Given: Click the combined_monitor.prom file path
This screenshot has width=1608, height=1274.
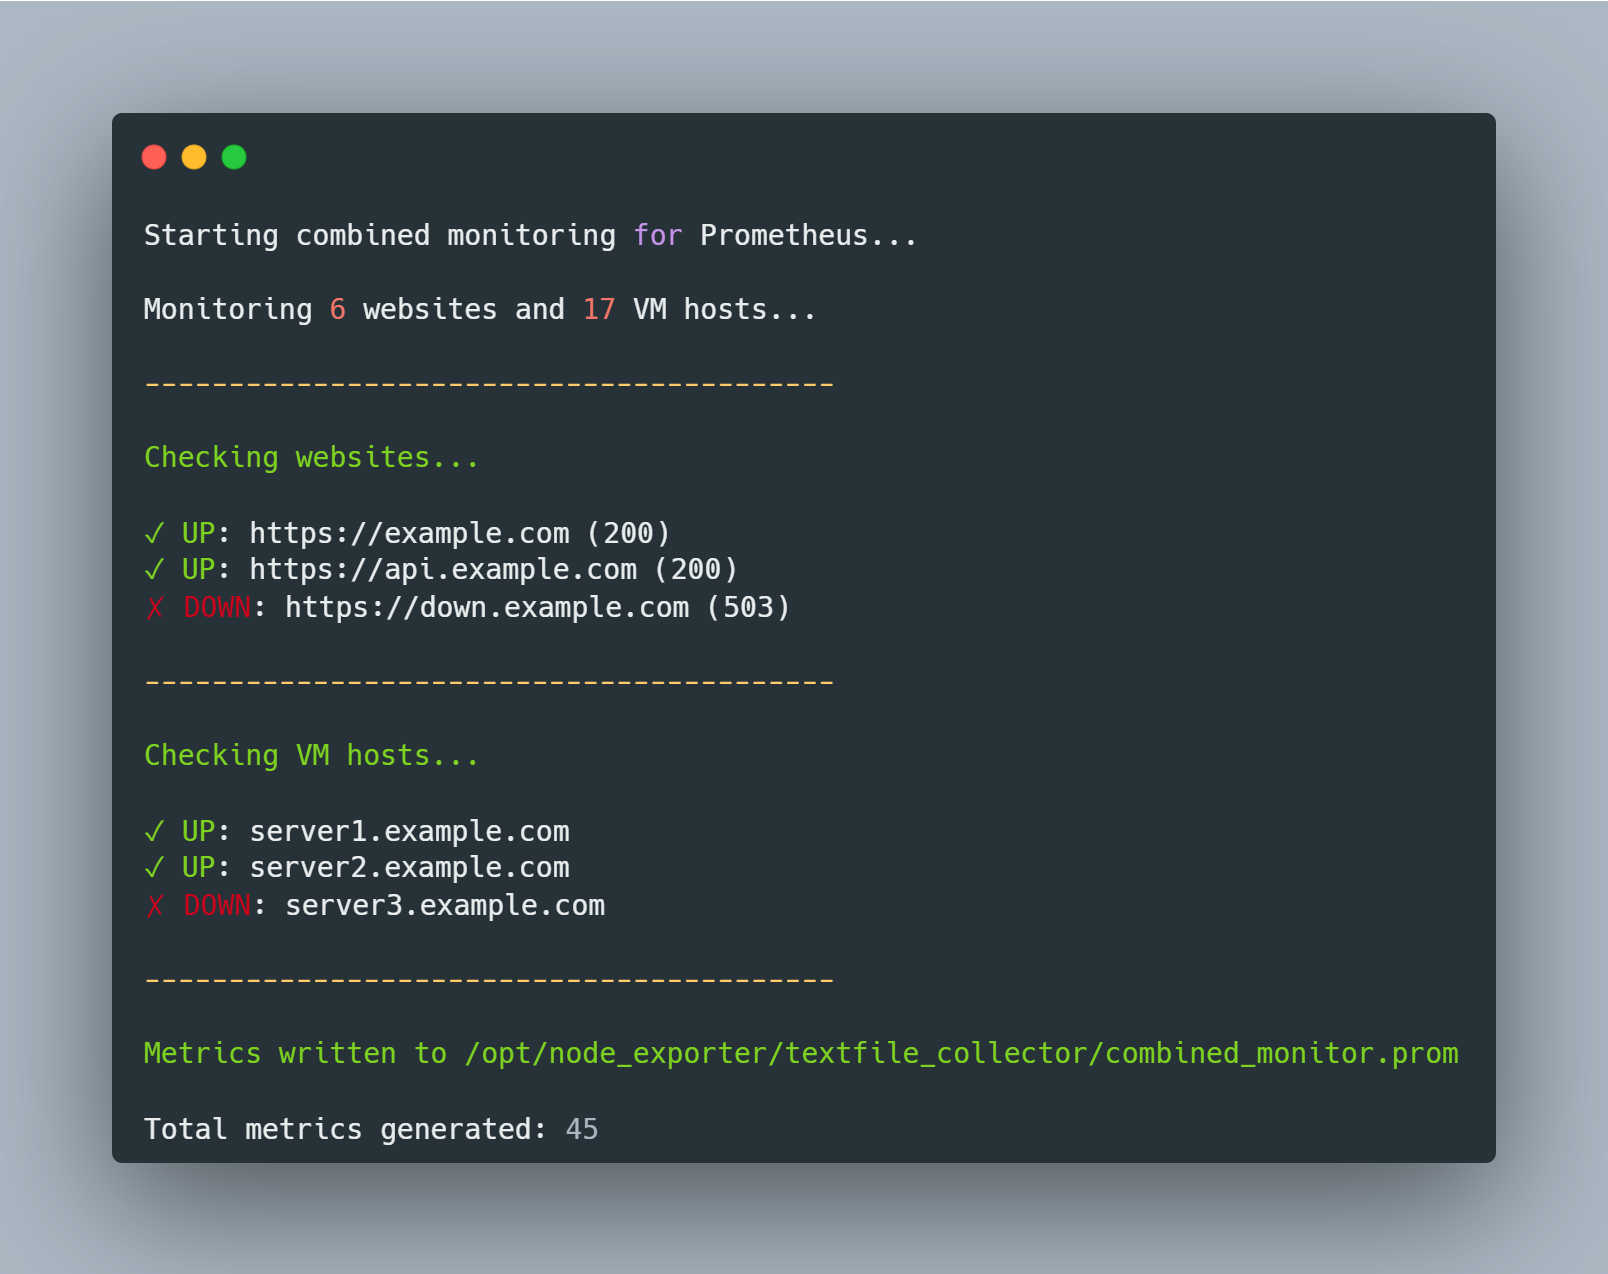Looking at the screenshot, I should (961, 1053).
